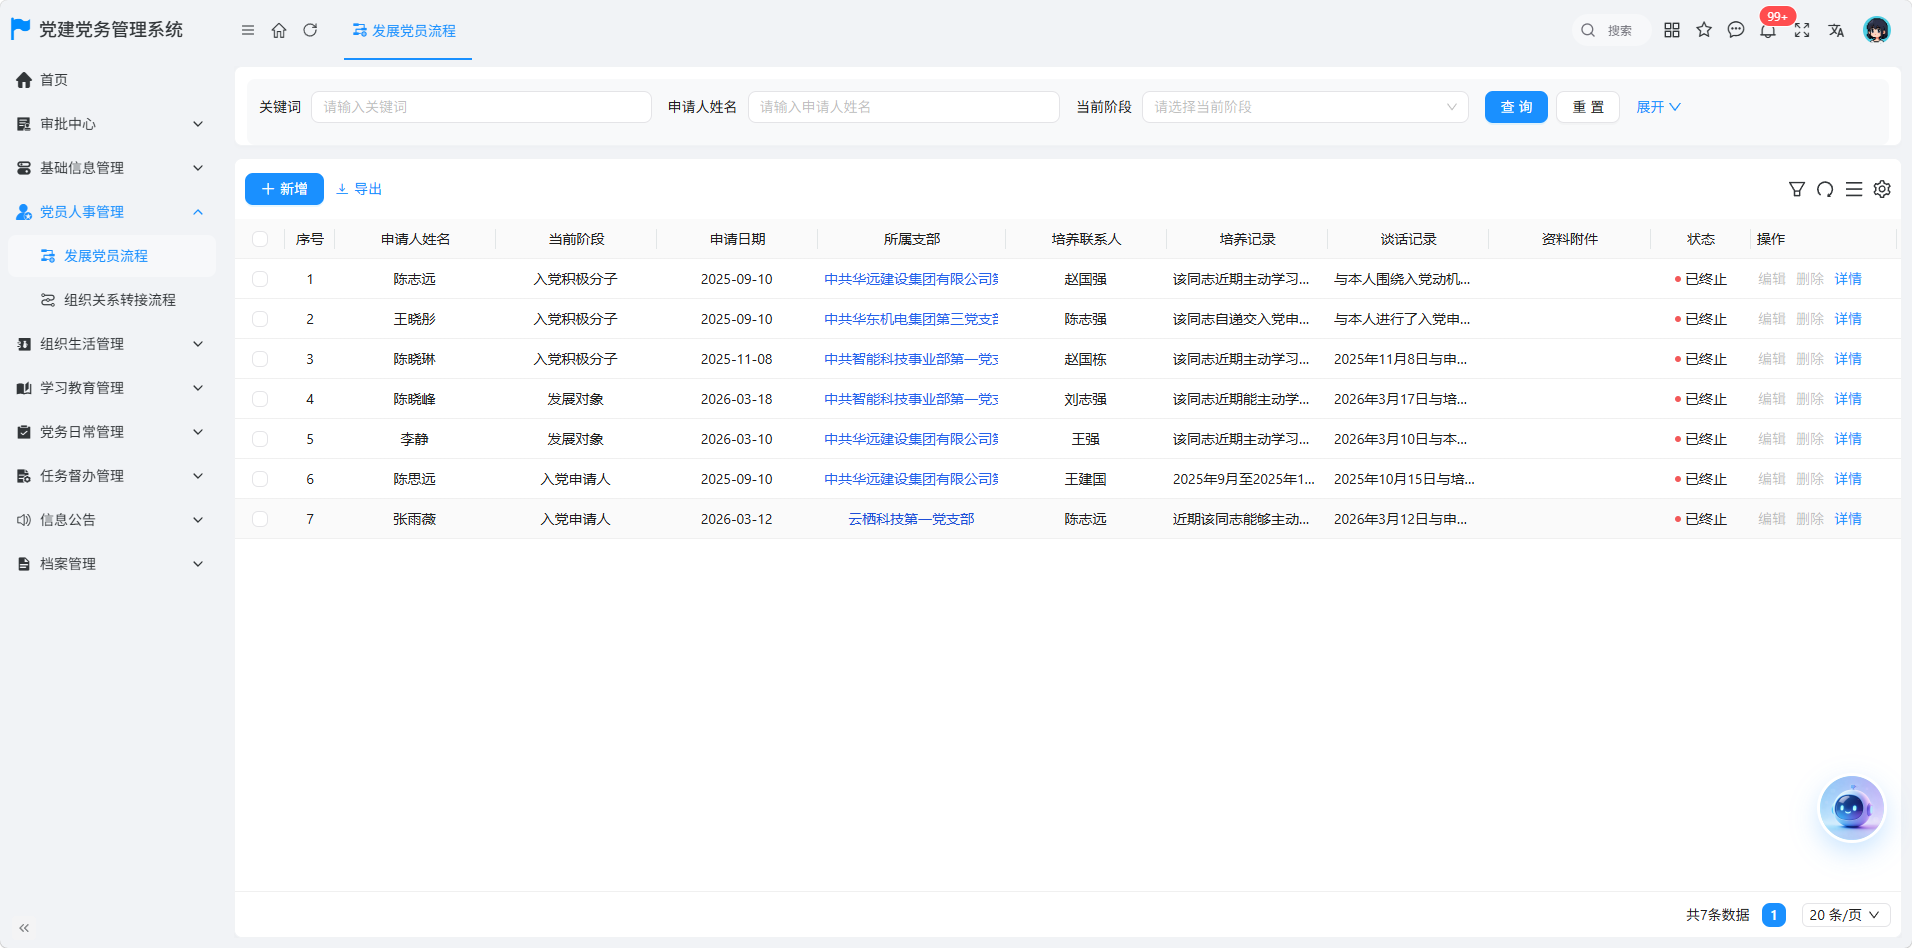Image resolution: width=1912 pixels, height=948 pixels.
Task: Open the 当前阶段 stage dropdown
Action: click(x=1305, y=107)
